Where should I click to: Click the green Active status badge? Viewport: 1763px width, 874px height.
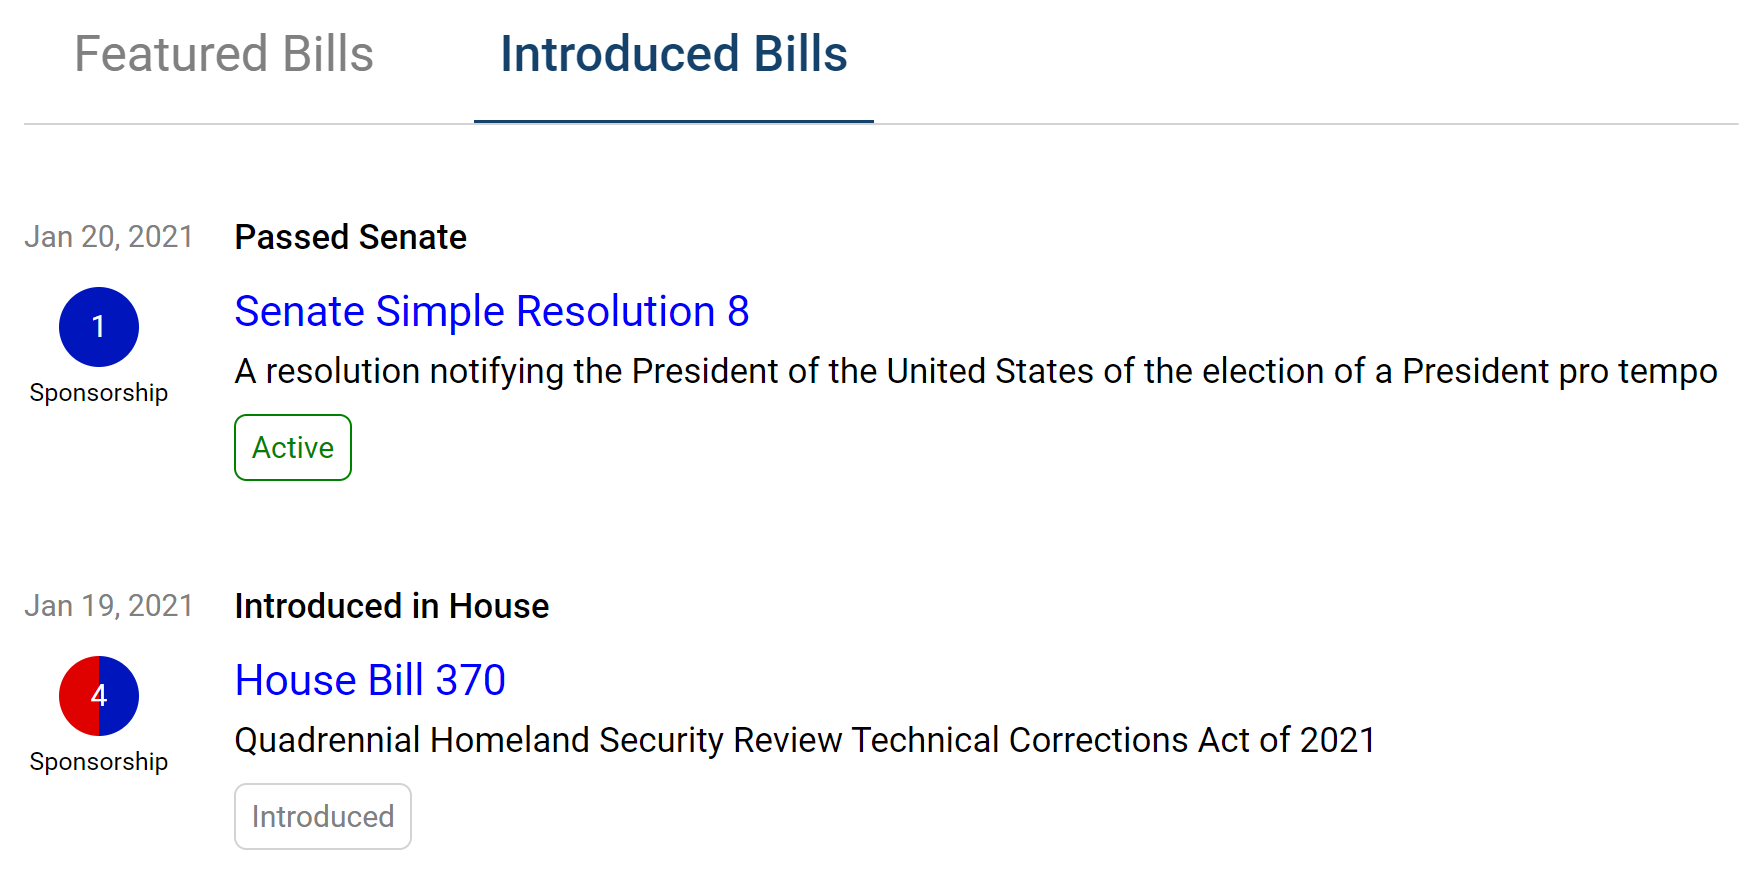coord(293,447)
